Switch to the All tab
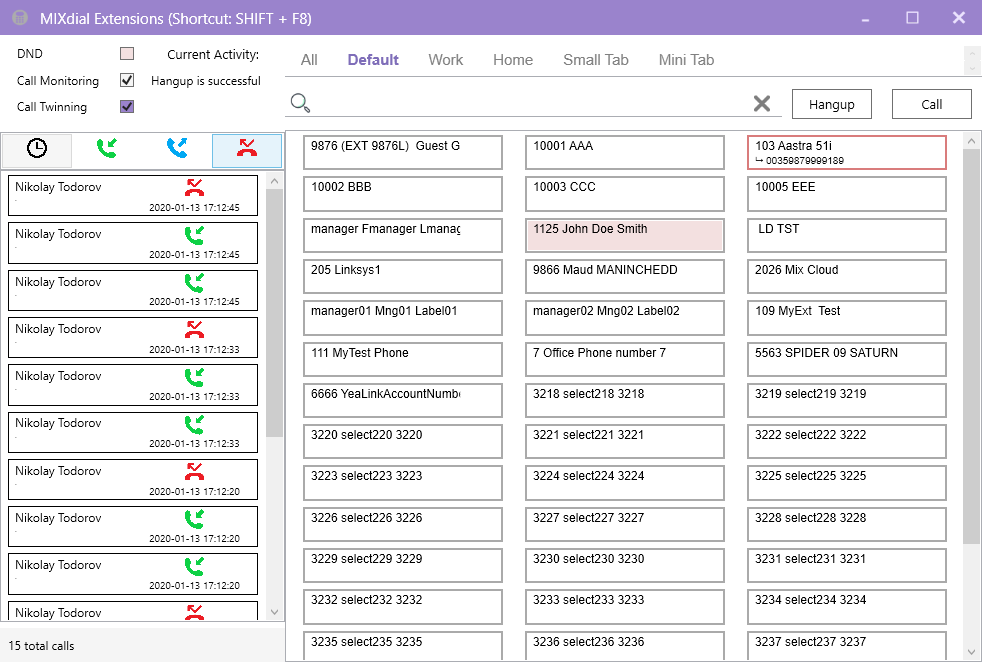This screenshot has width=982, height=662. tap(309, 60)
